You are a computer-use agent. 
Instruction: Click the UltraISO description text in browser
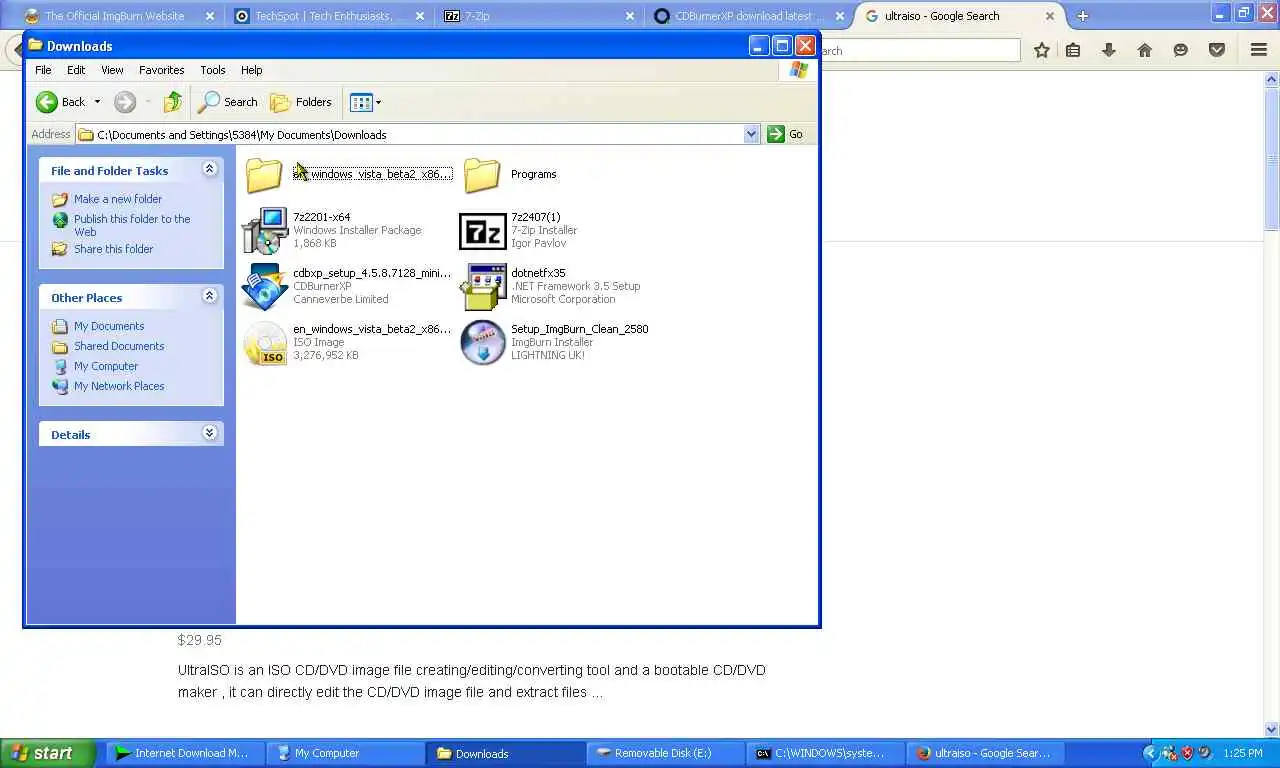[x=472, y=681]
